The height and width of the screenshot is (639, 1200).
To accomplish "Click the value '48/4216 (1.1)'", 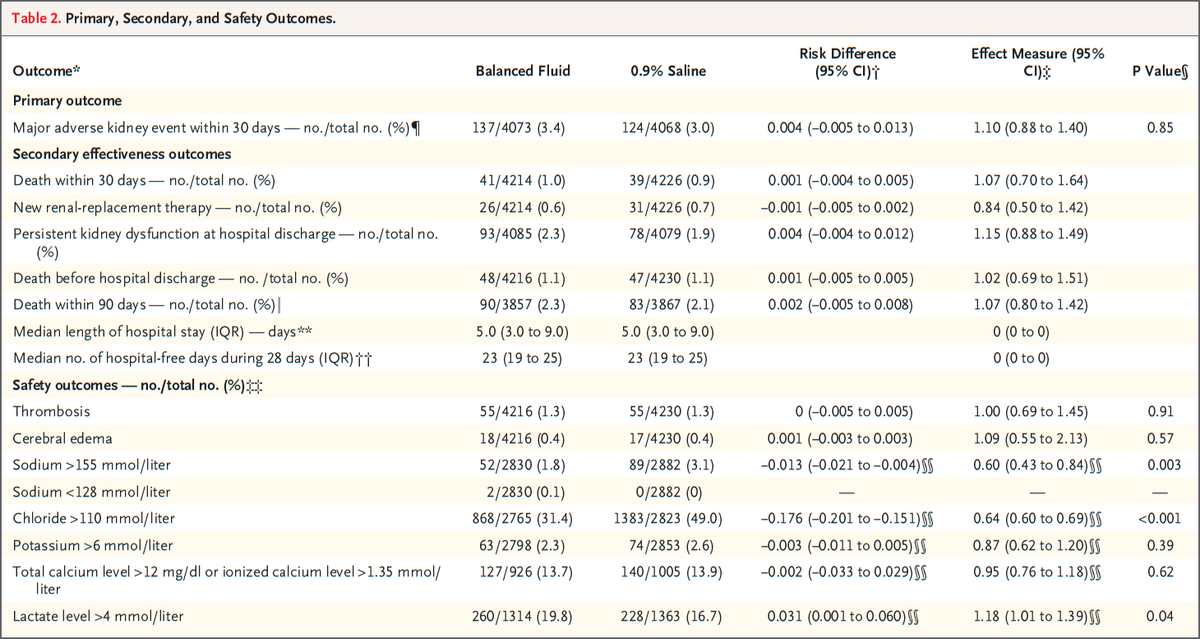I will point(520,277).
